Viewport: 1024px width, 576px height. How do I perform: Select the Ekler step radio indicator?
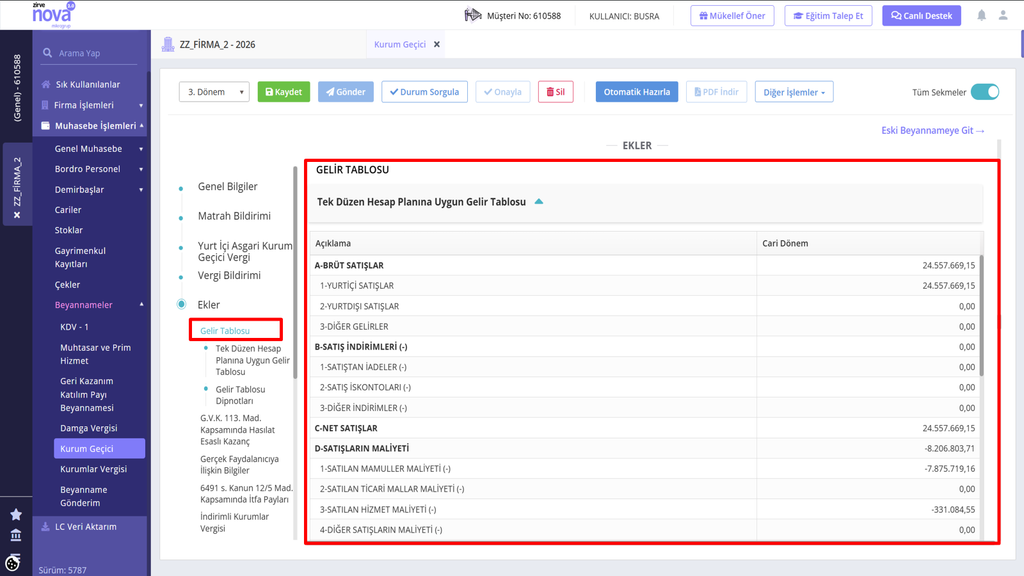[x=182, y=304]
